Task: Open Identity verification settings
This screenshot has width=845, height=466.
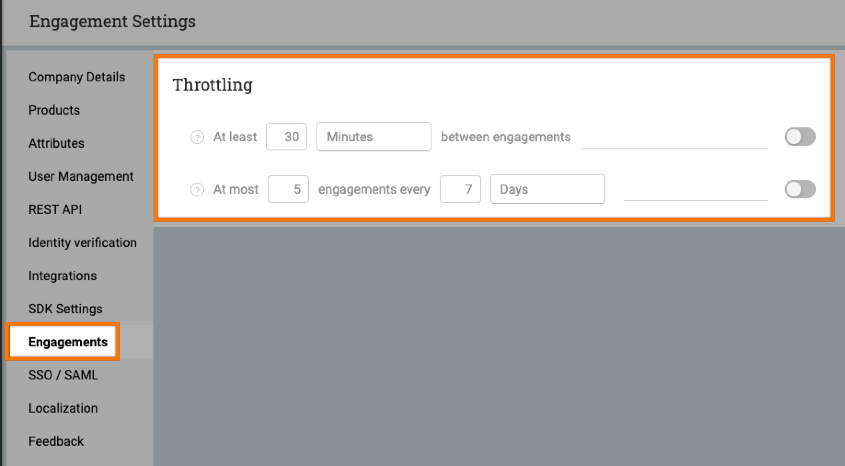Action: pyautogui.click(x=82, y=242)
